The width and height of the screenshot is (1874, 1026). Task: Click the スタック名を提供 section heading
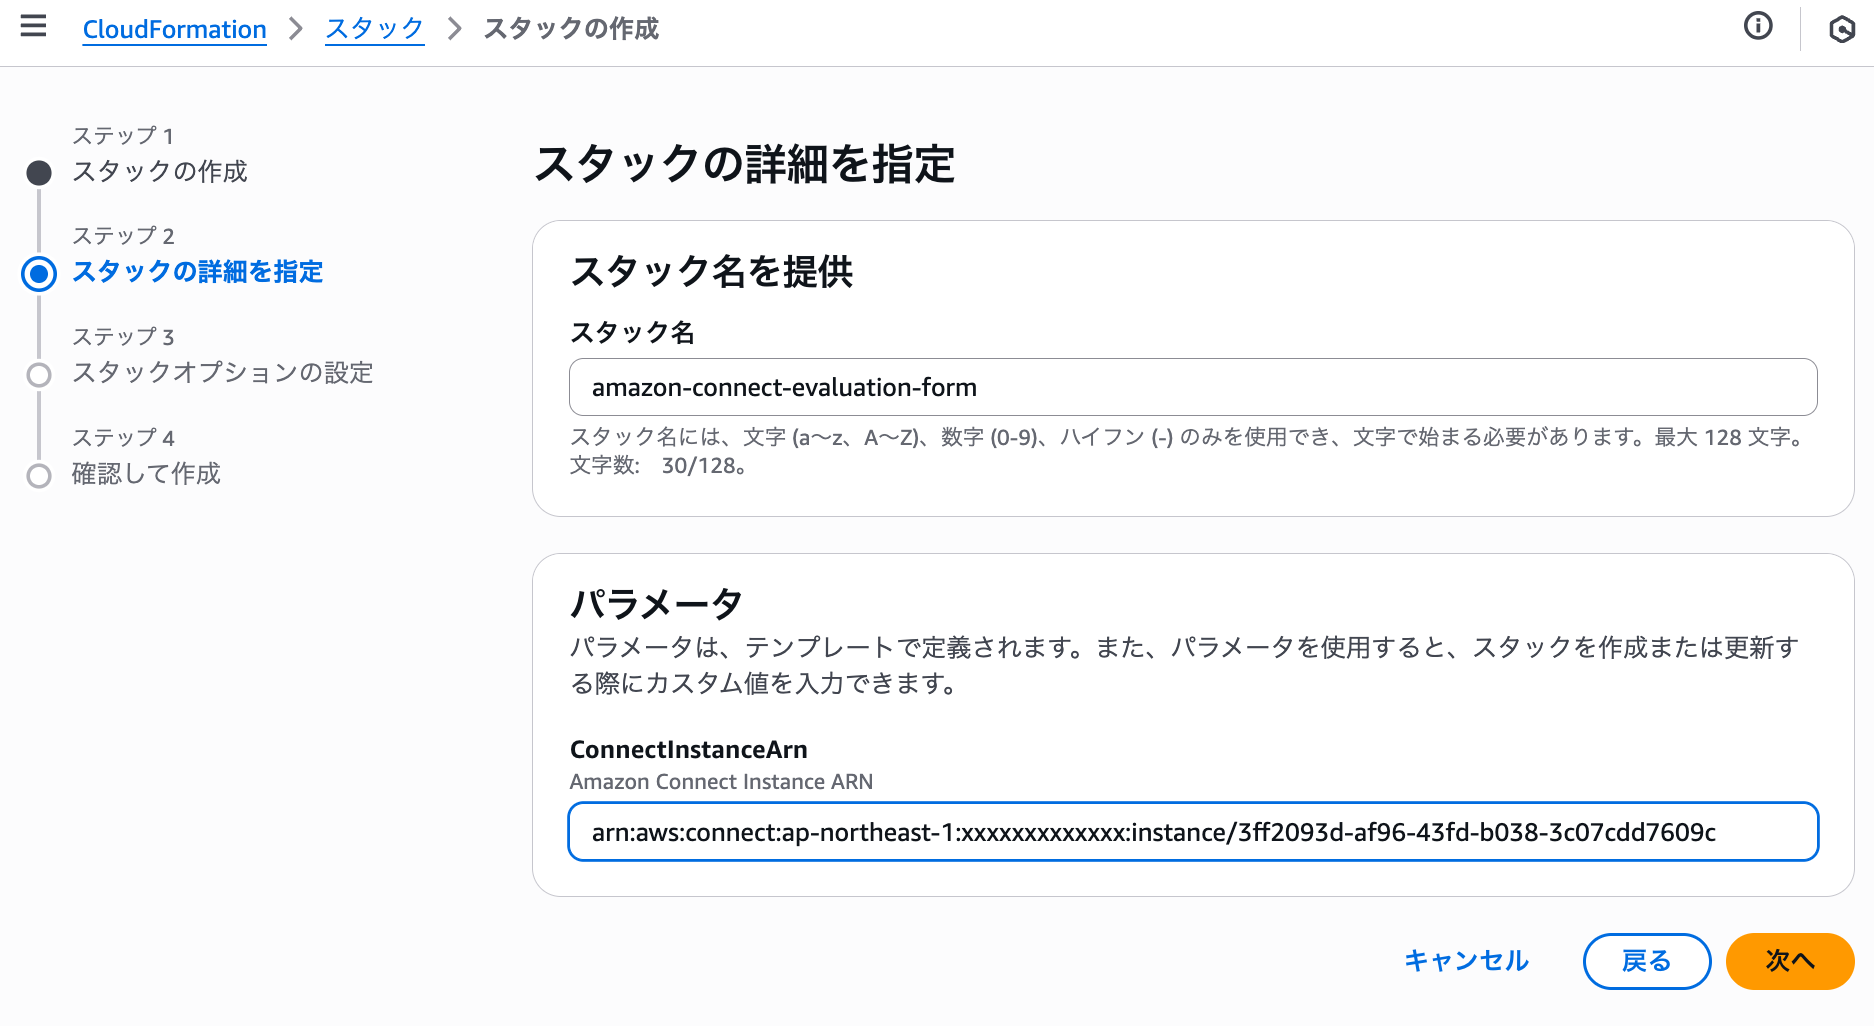point(711,272)
